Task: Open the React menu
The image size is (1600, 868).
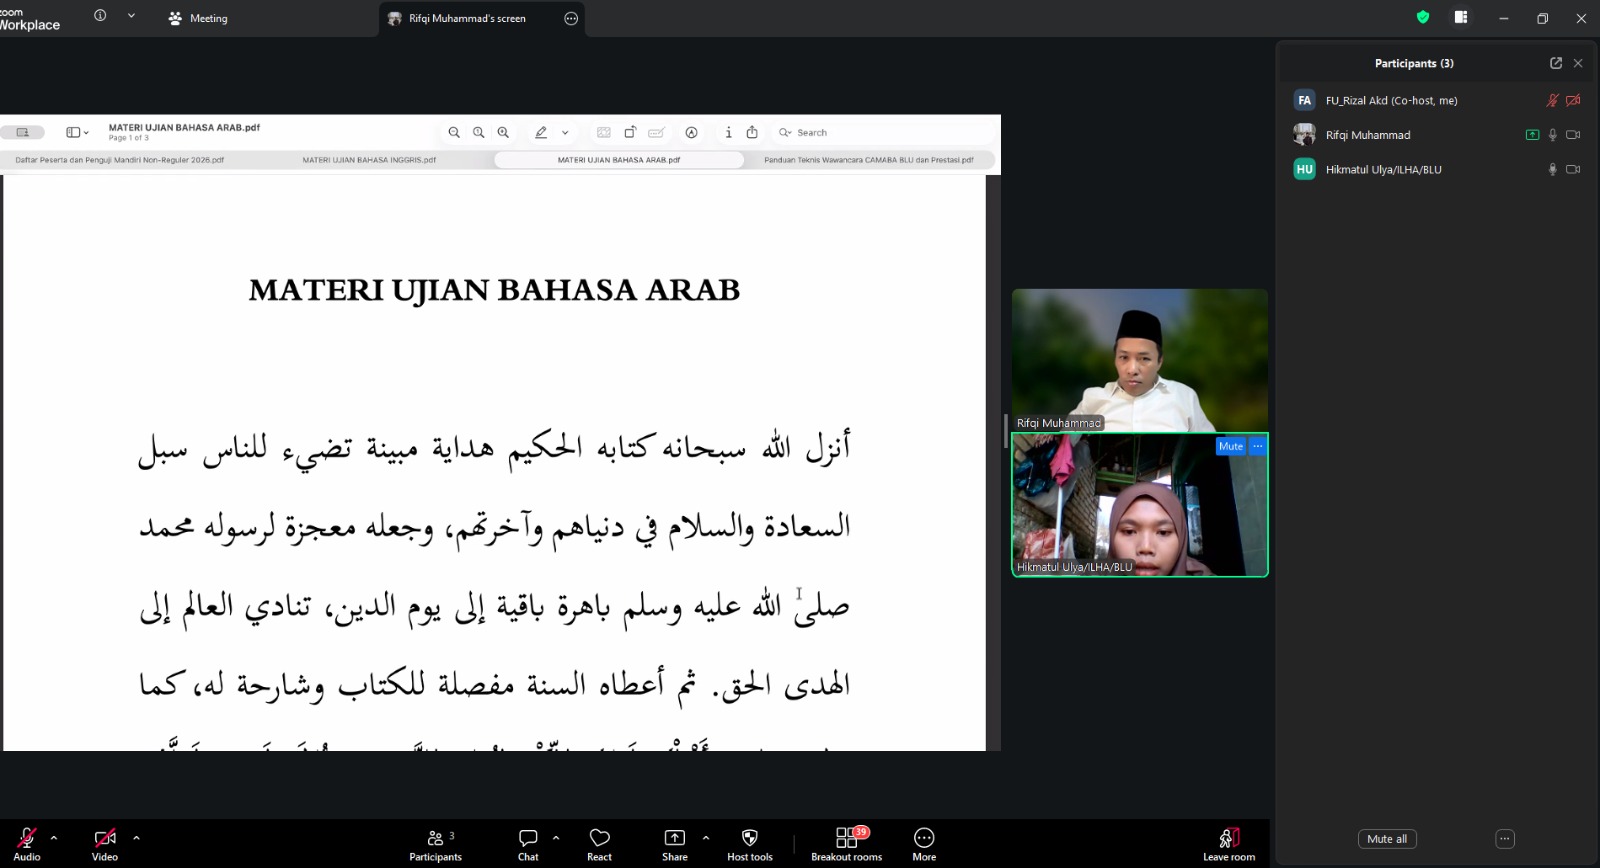Action: [600, 844]
